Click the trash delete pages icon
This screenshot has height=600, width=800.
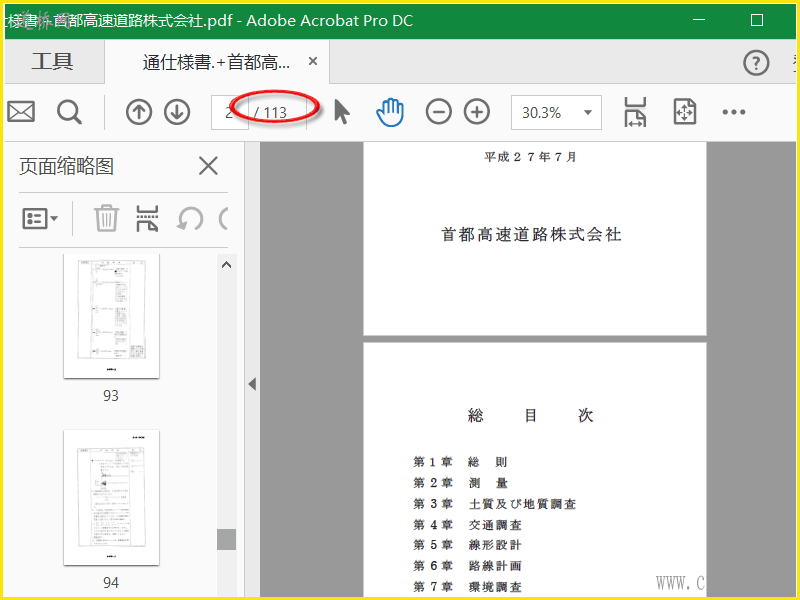click(106, 218)
